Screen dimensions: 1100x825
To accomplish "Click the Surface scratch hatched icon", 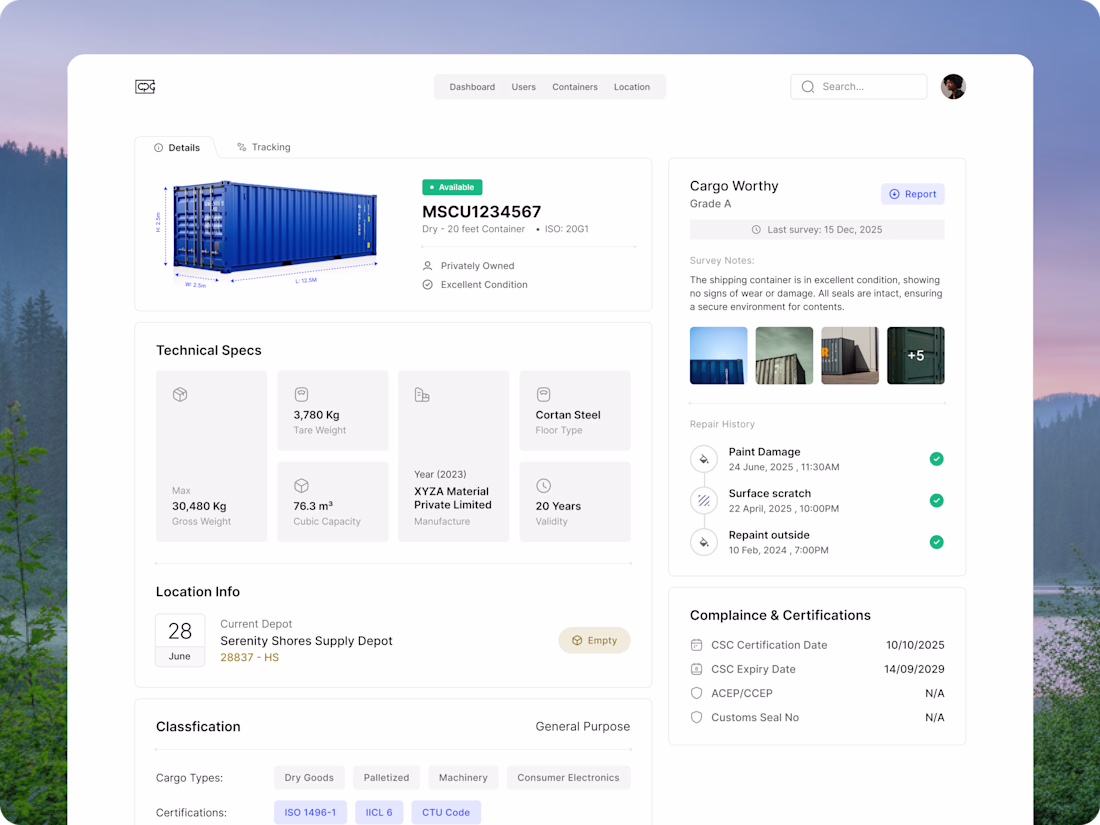I will tap(704, 500).
